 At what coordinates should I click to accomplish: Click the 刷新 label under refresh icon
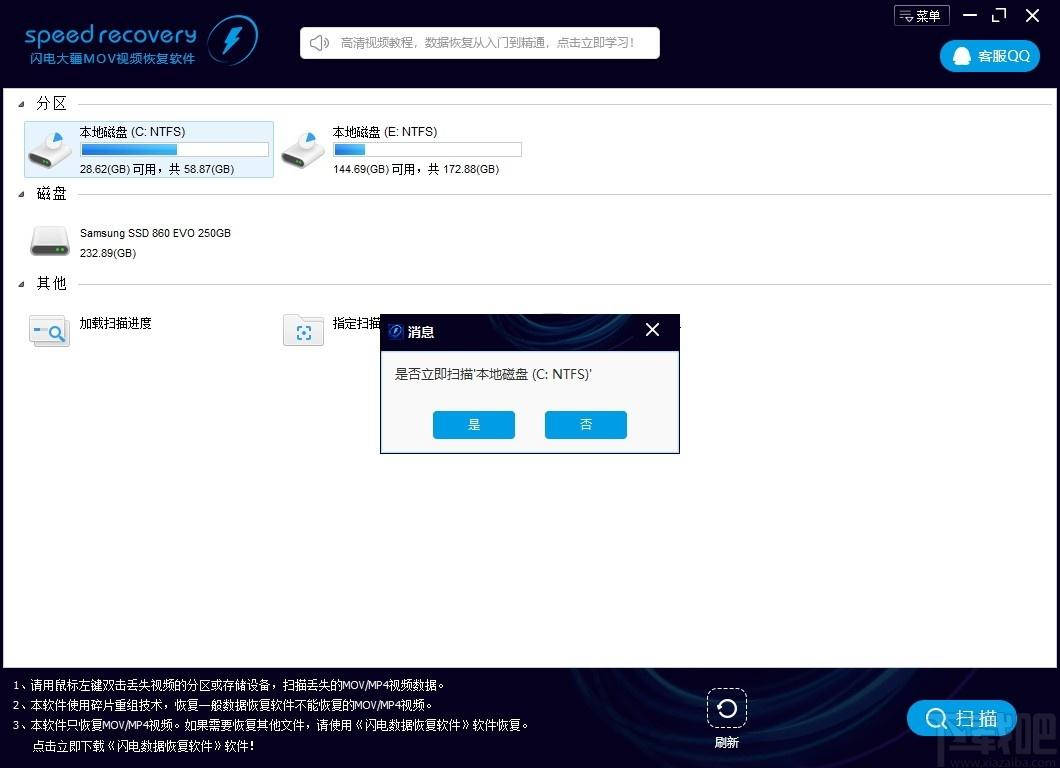(x=727, y=742)
